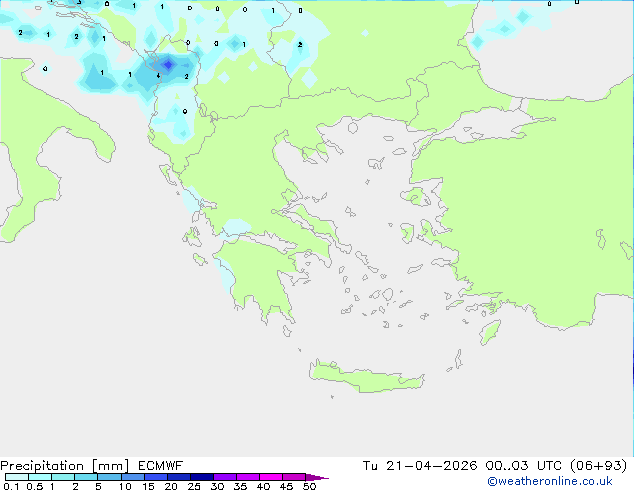634x490 pixels.
Task: Click the island of Rhodes on map
Action: [x=490, y=332]
